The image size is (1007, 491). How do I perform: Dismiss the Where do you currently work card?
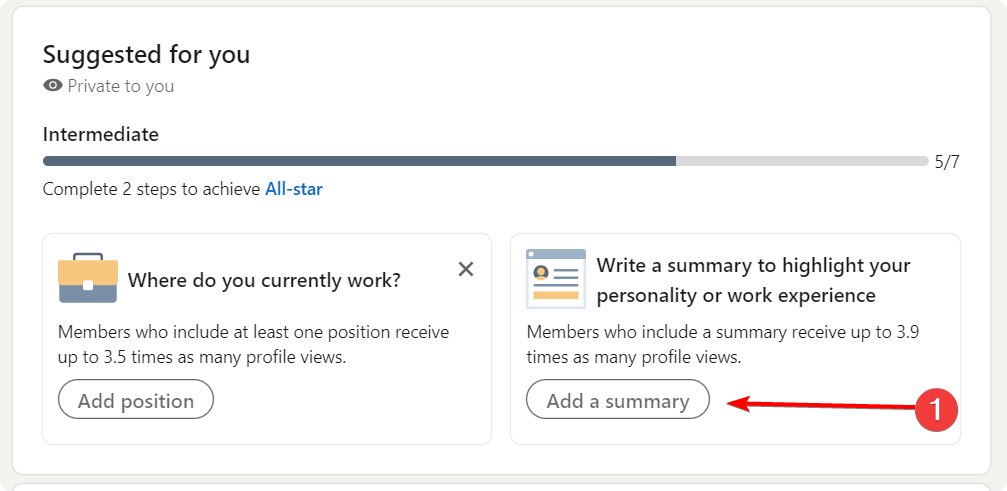465,269
